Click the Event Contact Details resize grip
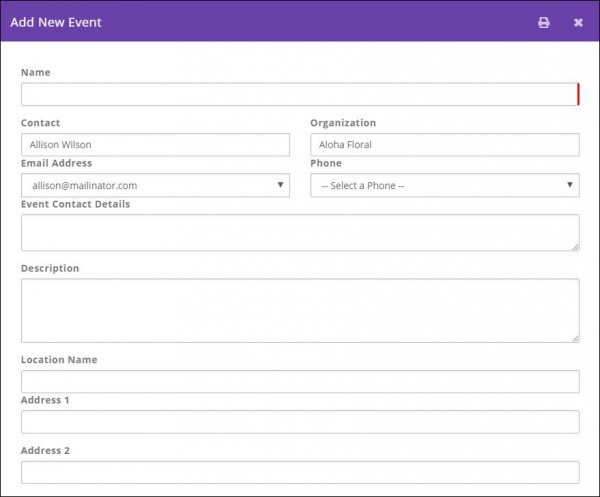This screenshot has width=600, height=497. click(574, 246)
